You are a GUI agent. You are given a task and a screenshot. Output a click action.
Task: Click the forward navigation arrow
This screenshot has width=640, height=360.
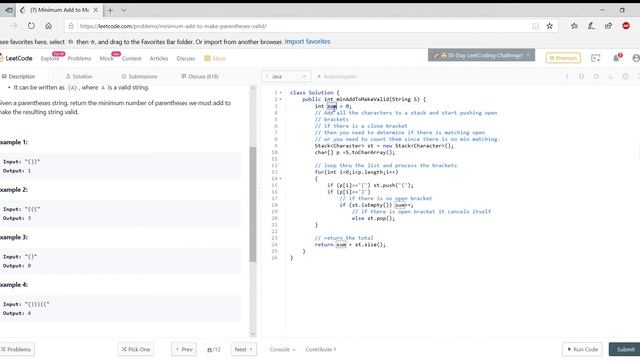coord(13,26)
